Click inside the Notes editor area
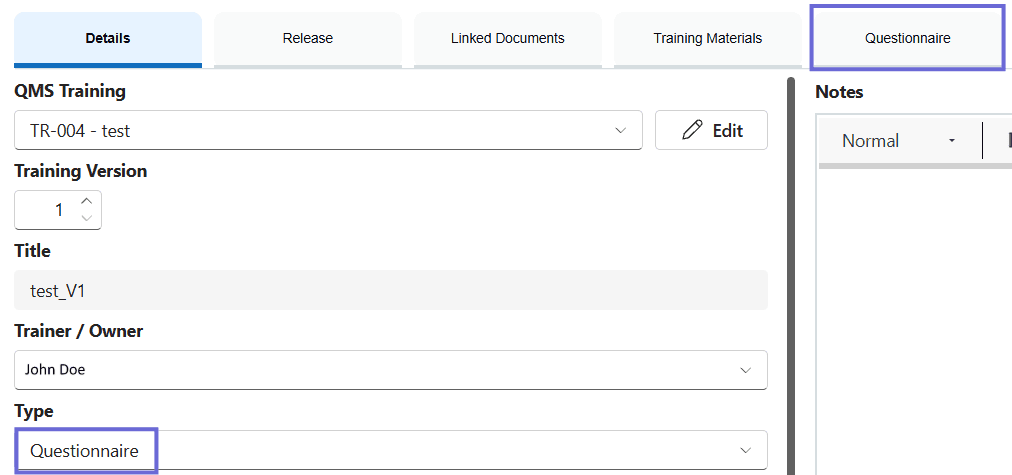The image size is (1012, 475). (914, 321)
